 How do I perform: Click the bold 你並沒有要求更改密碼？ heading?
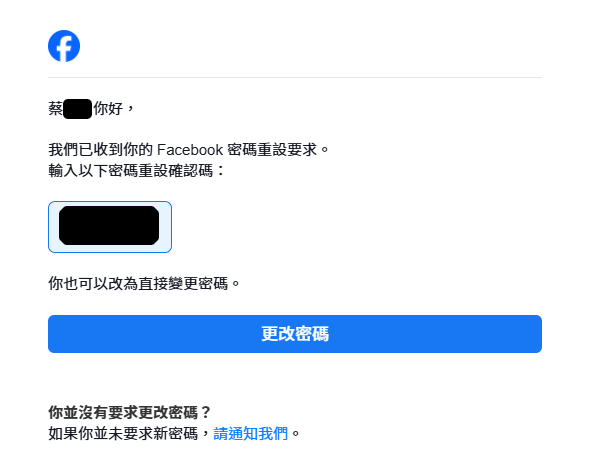coord(130,412)
